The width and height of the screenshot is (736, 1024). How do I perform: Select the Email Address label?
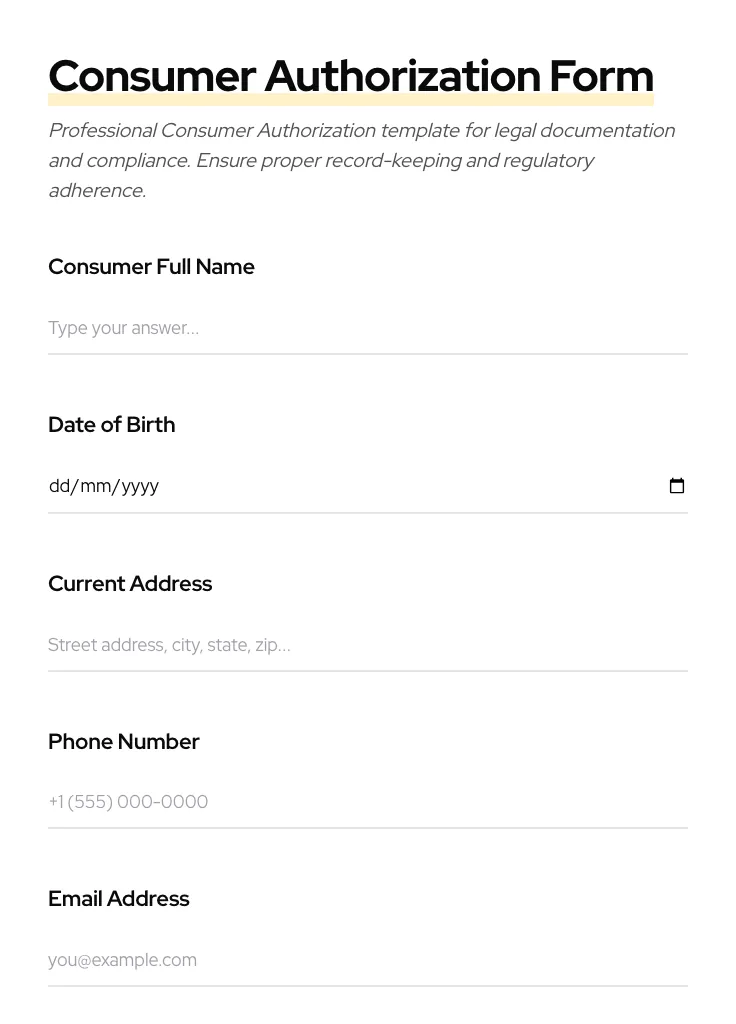[x=118, y=899]
